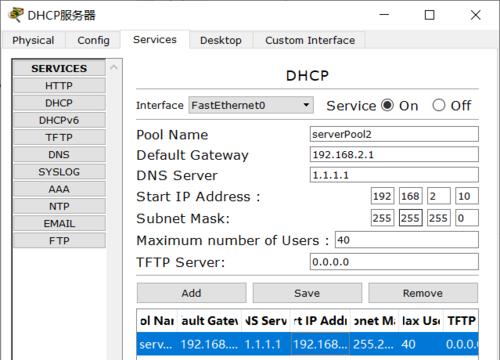
Task: Minimize the DHCP server window
Action: (384, 15)
